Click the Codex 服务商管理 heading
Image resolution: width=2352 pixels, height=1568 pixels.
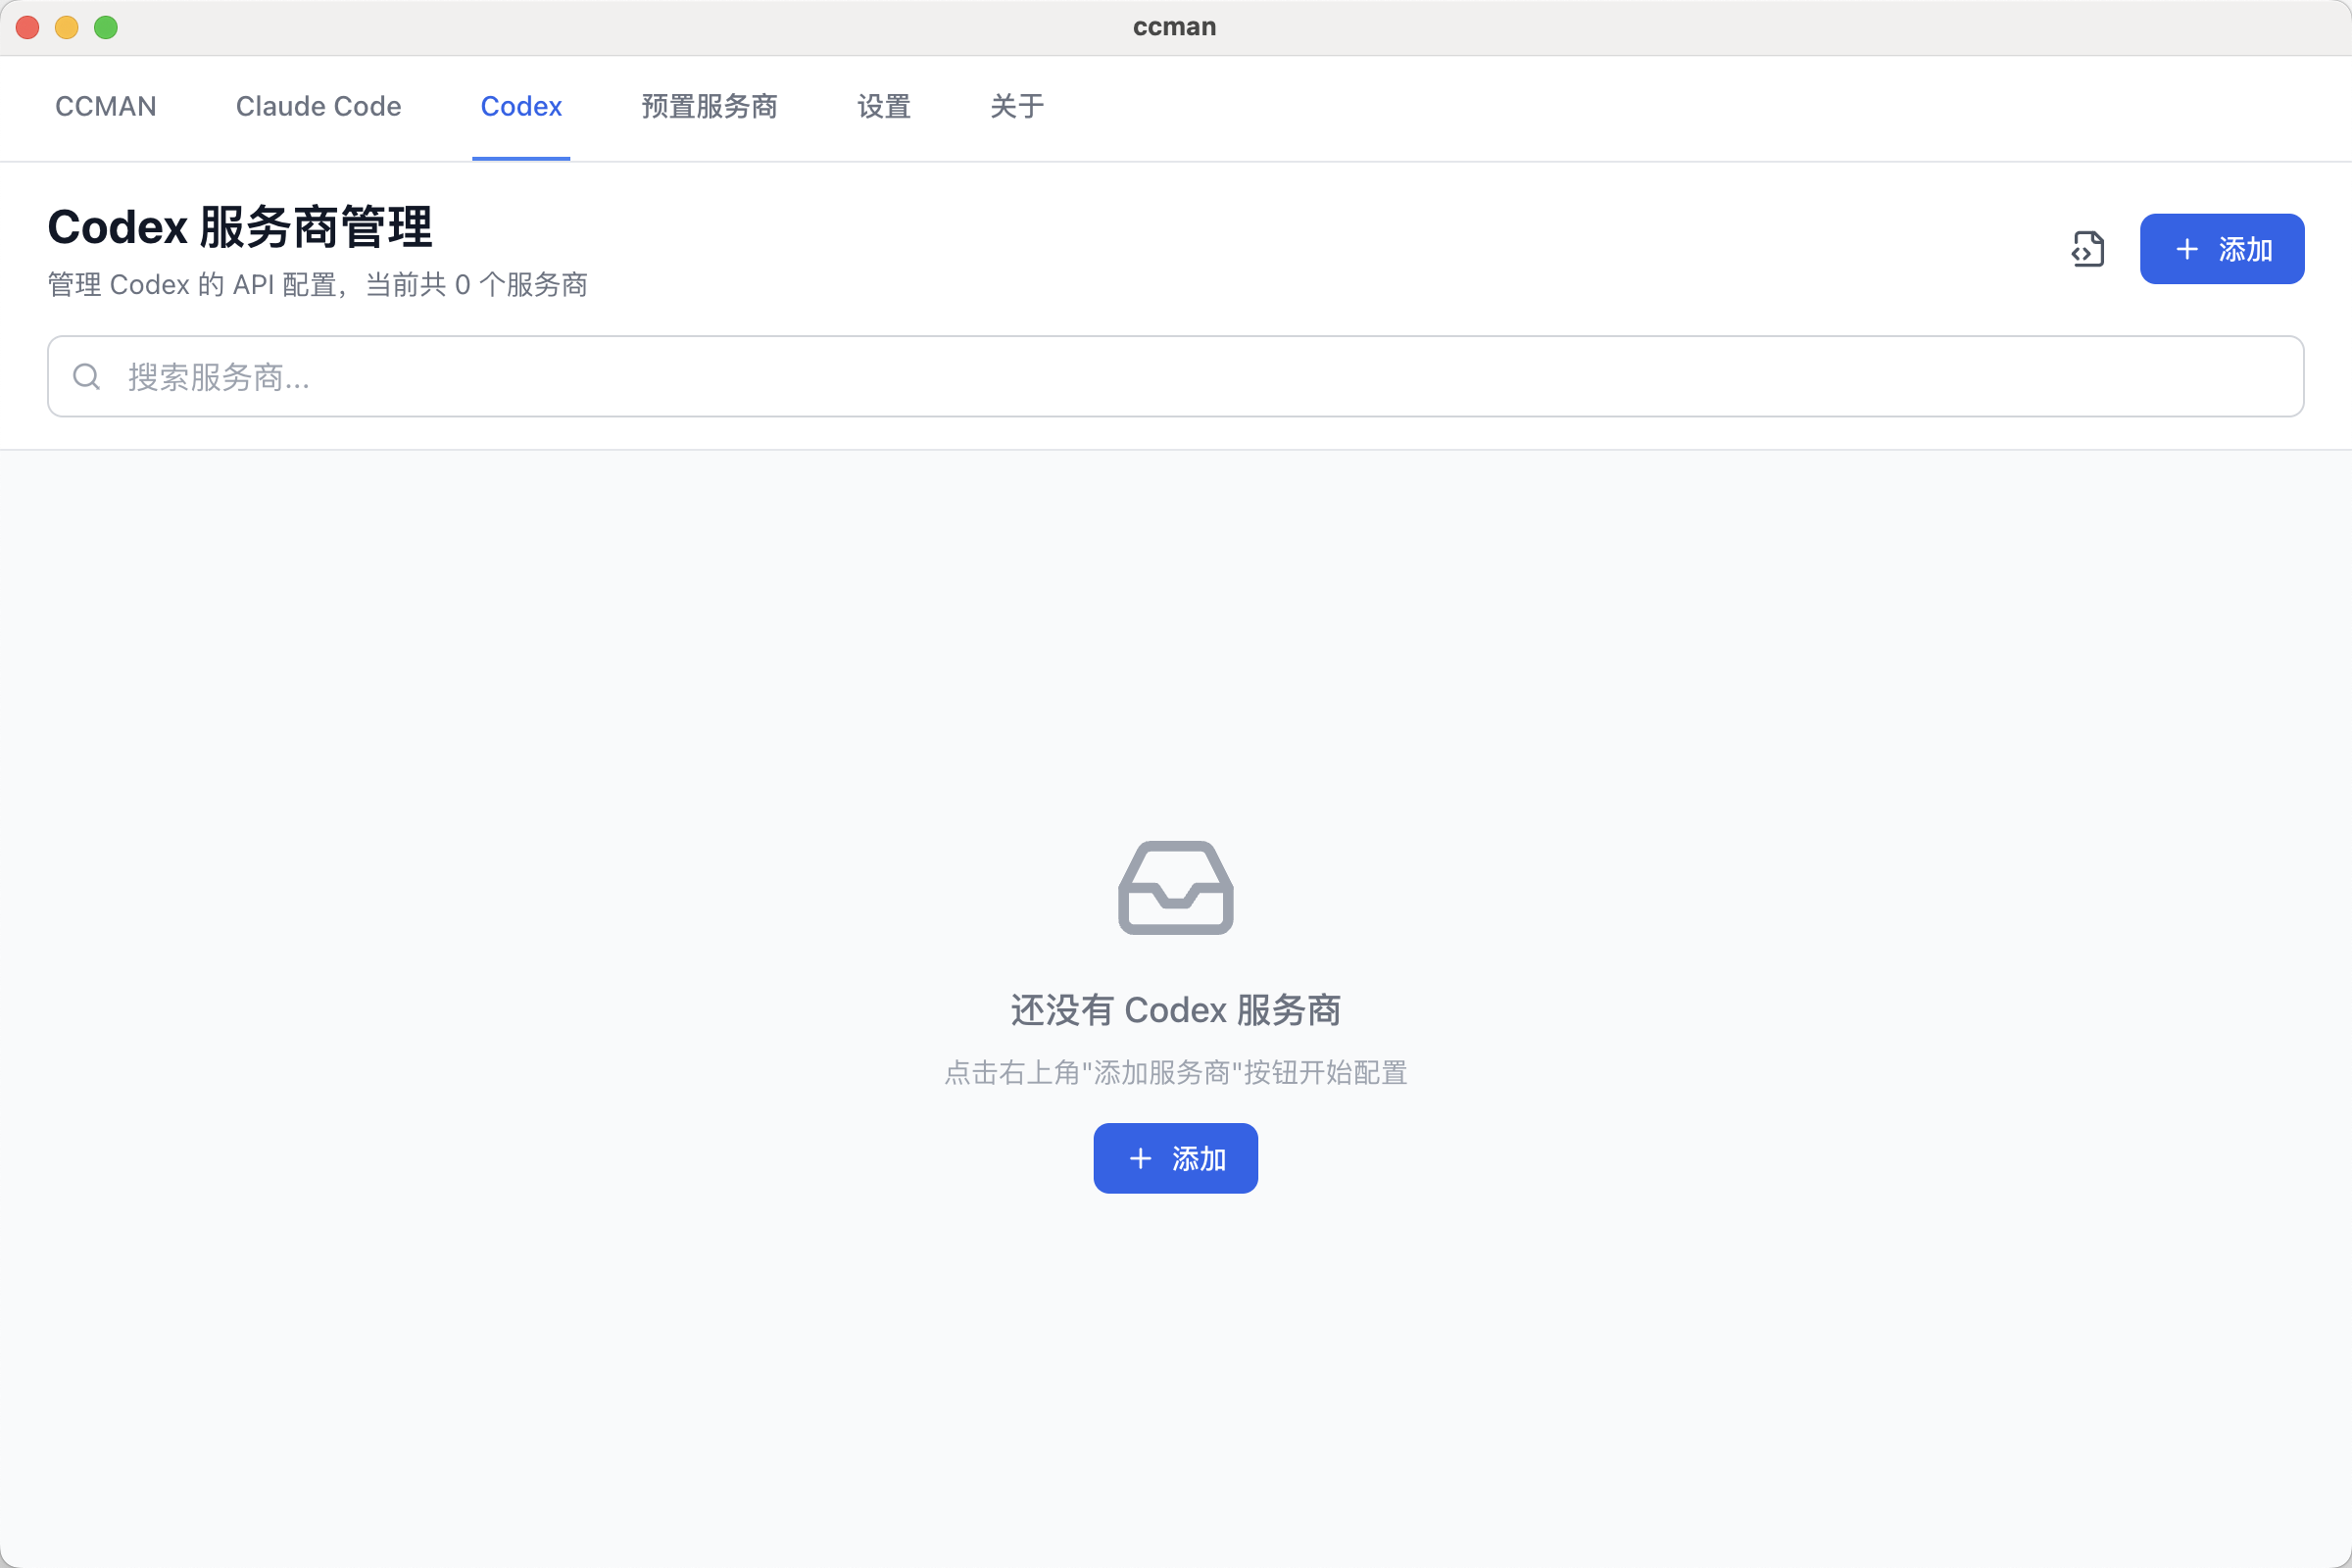(240, 227)
